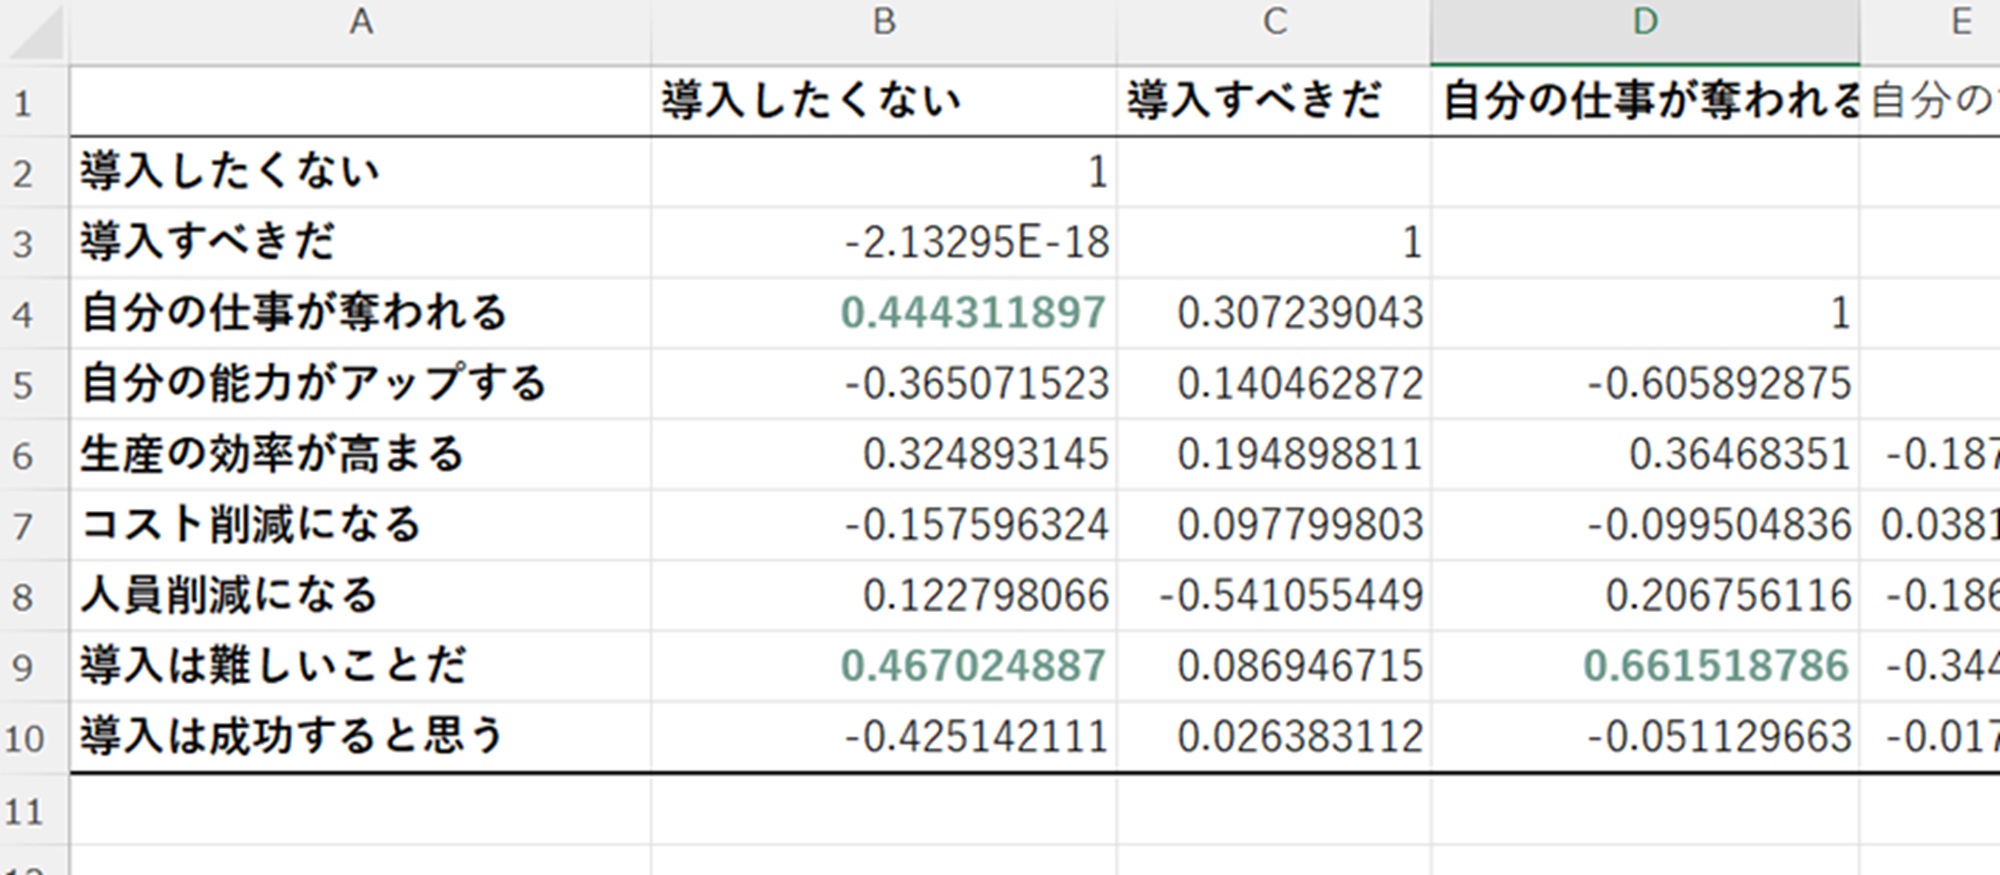Click green bold value 0.467024887
2000x875 pixels.
click(x=973, y=666)
